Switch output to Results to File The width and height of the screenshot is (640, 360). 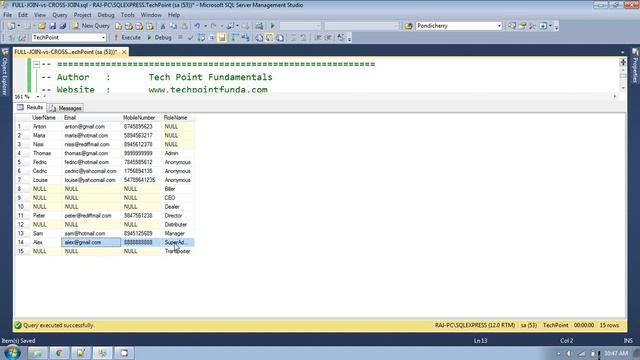click(x=280, y=38)
